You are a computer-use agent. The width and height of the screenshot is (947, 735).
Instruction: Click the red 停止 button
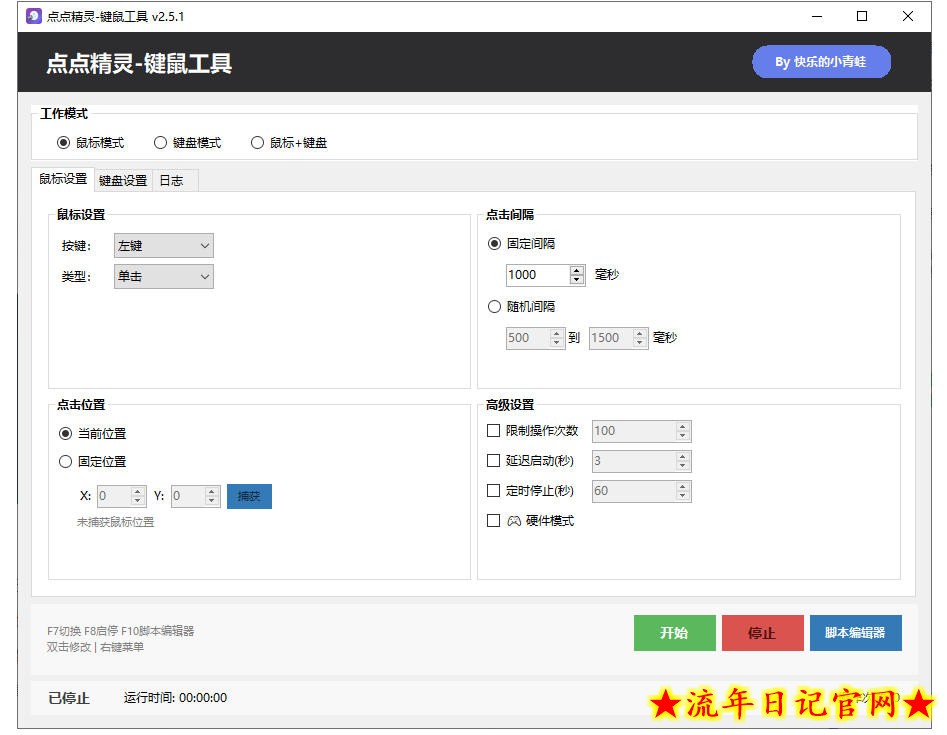click(762, 633)
